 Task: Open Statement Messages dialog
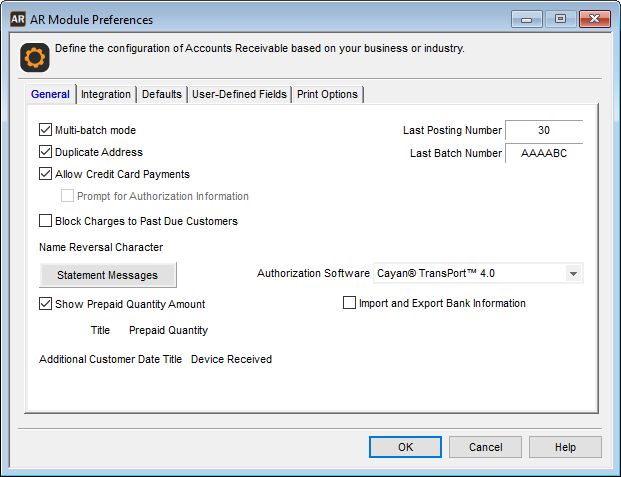coord(107,275)
